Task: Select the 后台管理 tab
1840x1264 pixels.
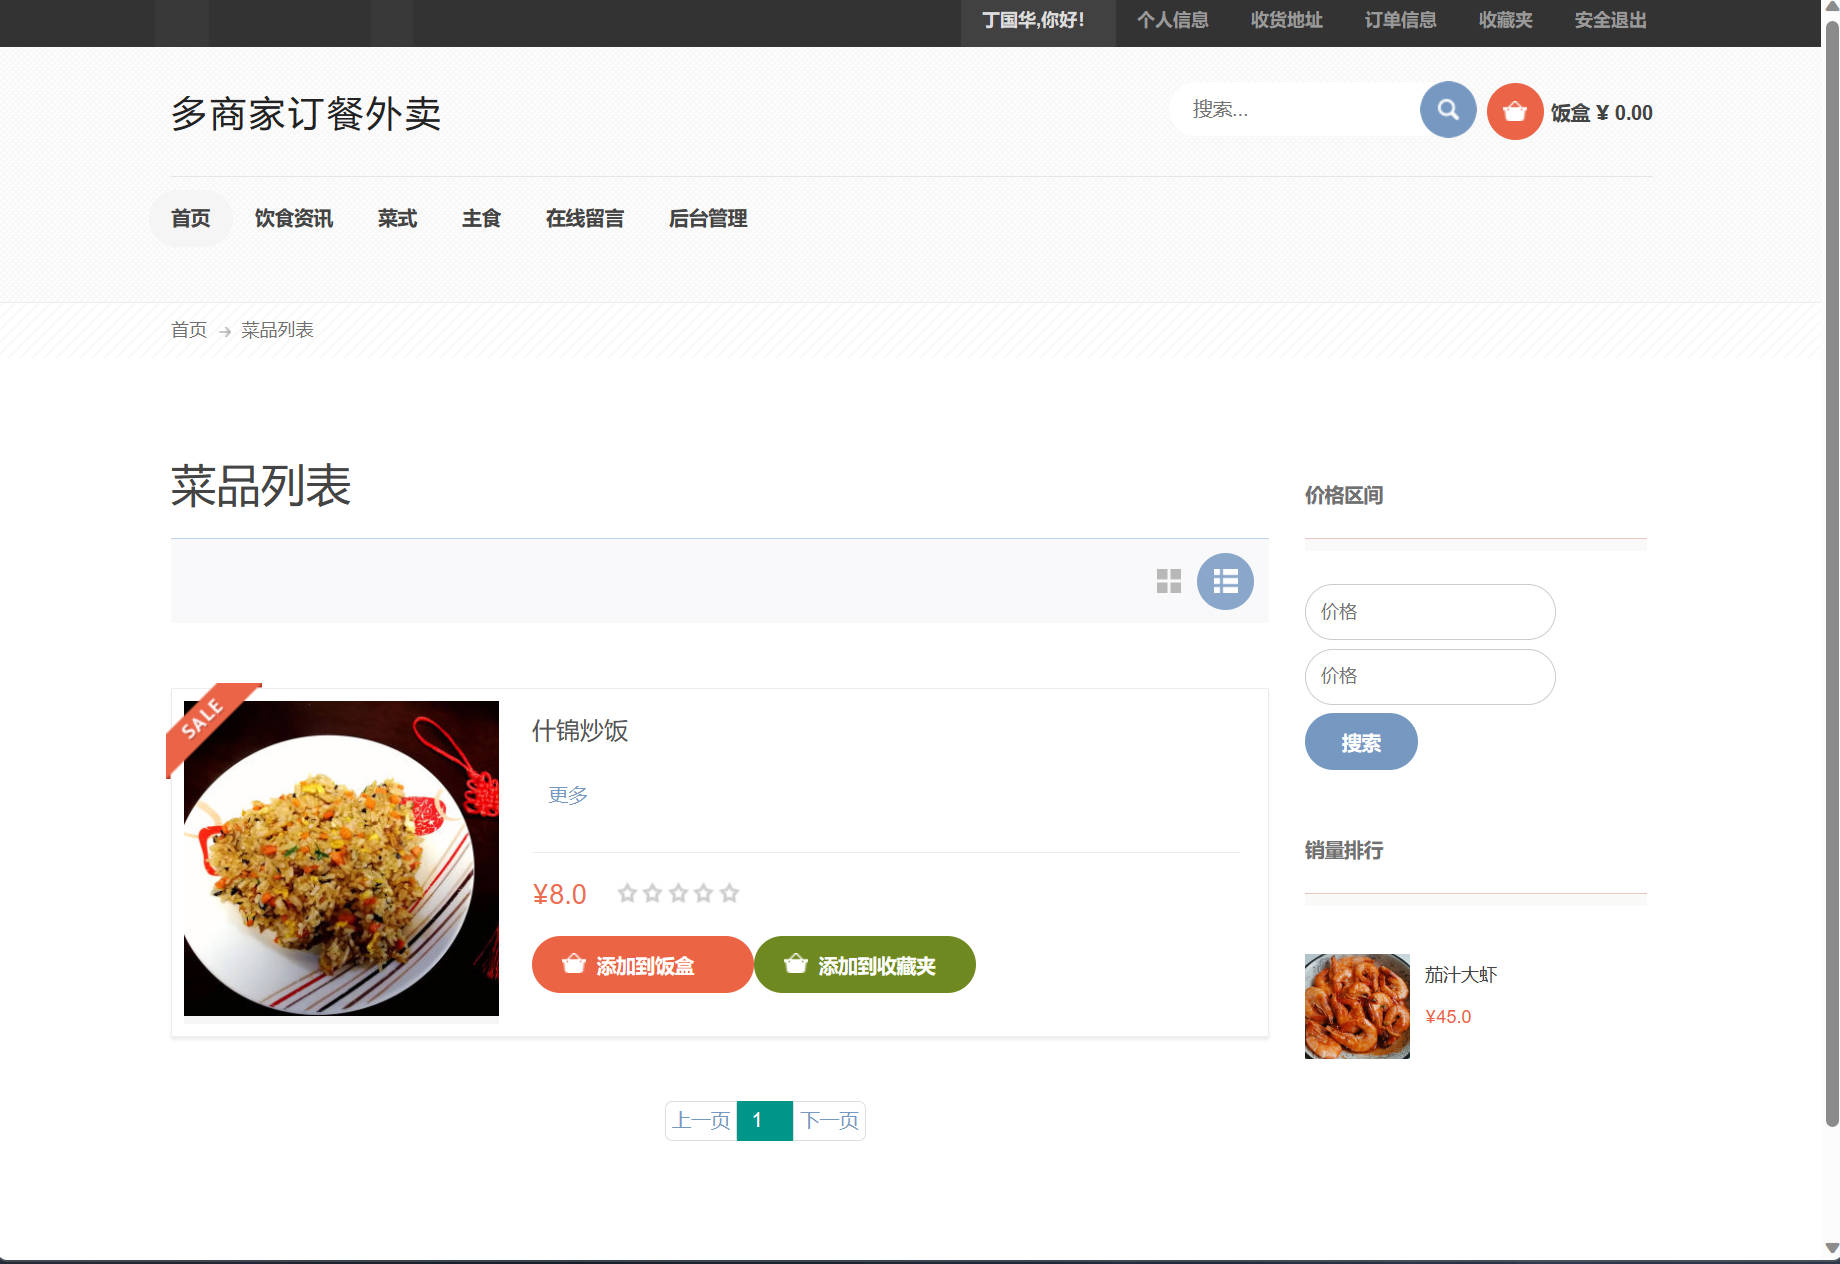Action: pyautogui.click(x=707, y=219)
